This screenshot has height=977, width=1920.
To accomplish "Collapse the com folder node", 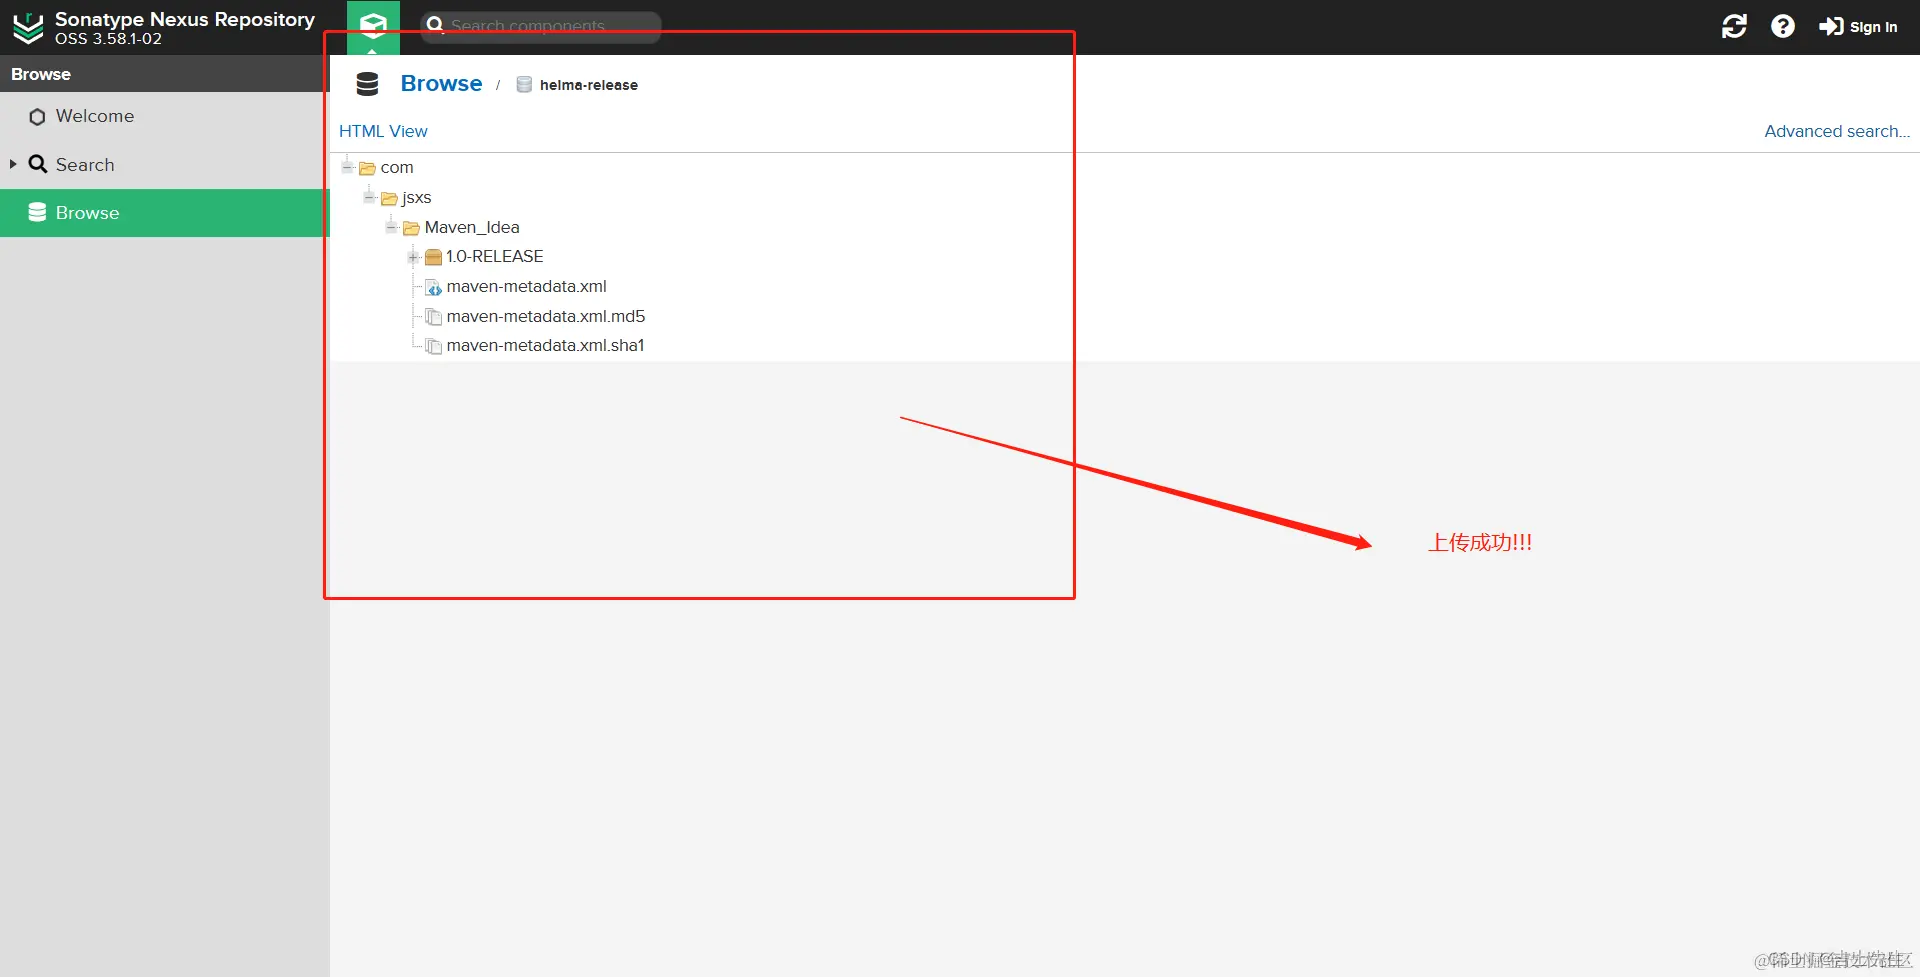I will (347, 167).
